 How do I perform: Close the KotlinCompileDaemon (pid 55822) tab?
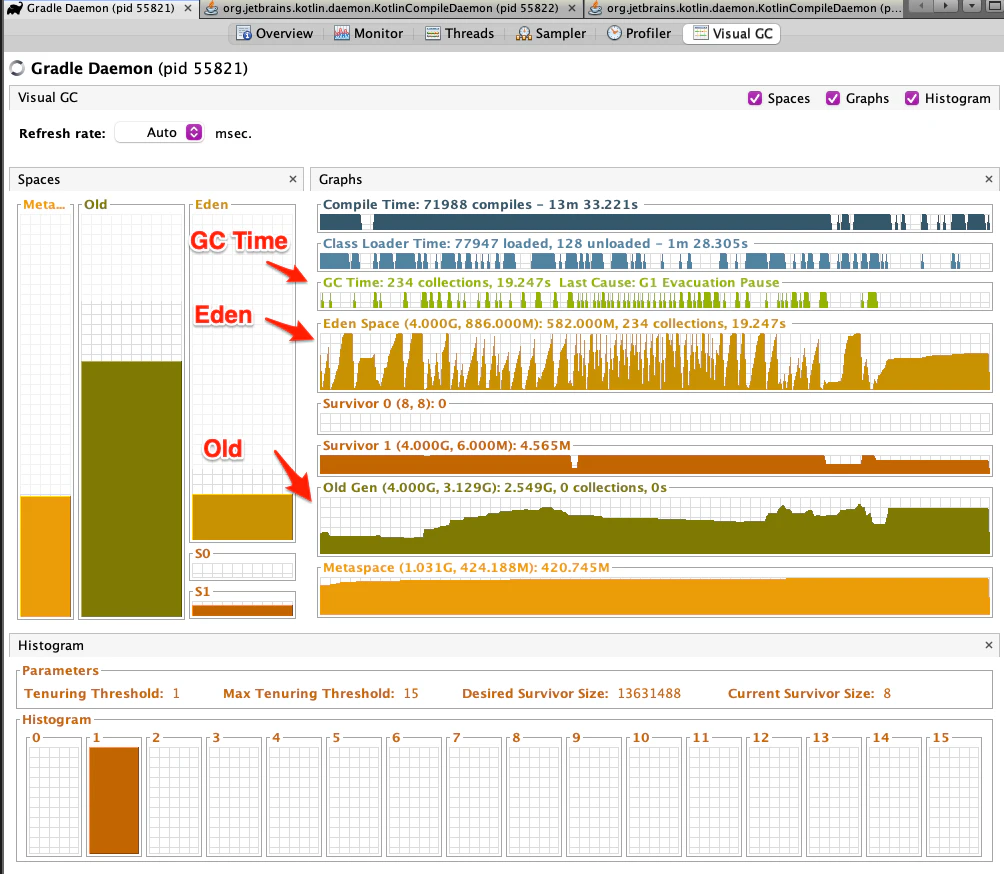572,8
